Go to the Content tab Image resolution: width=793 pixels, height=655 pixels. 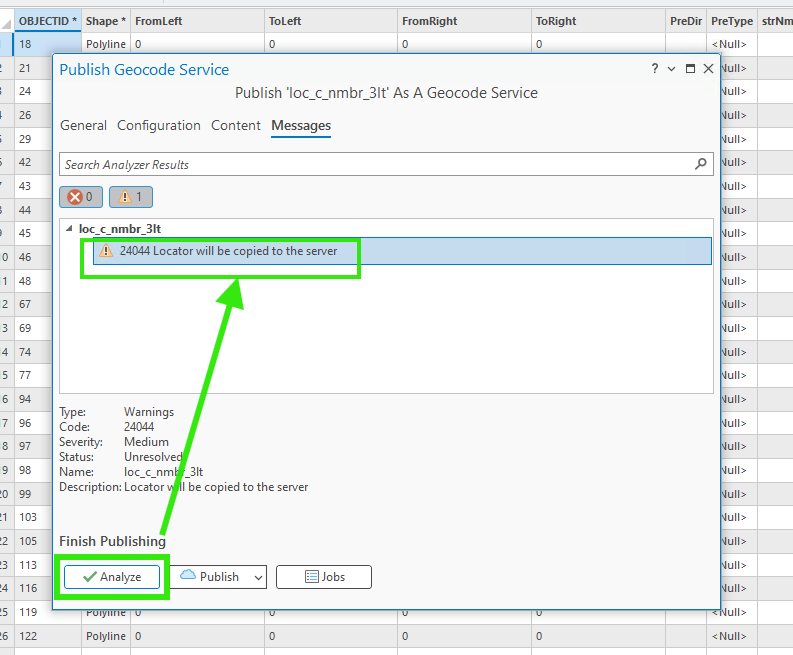(236, 126)
